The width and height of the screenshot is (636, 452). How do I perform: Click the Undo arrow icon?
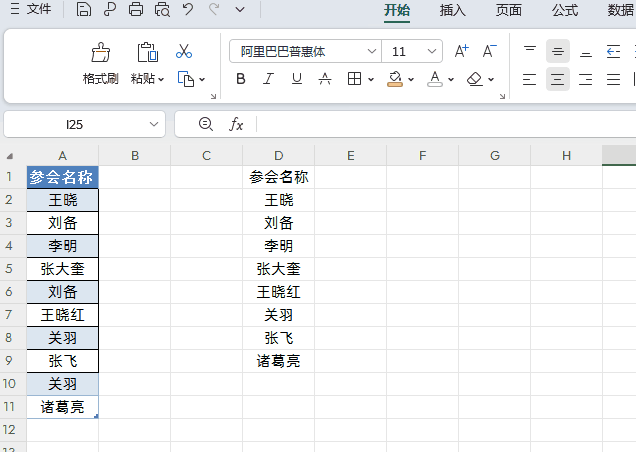pyautogui.click(x=188, y=10)
